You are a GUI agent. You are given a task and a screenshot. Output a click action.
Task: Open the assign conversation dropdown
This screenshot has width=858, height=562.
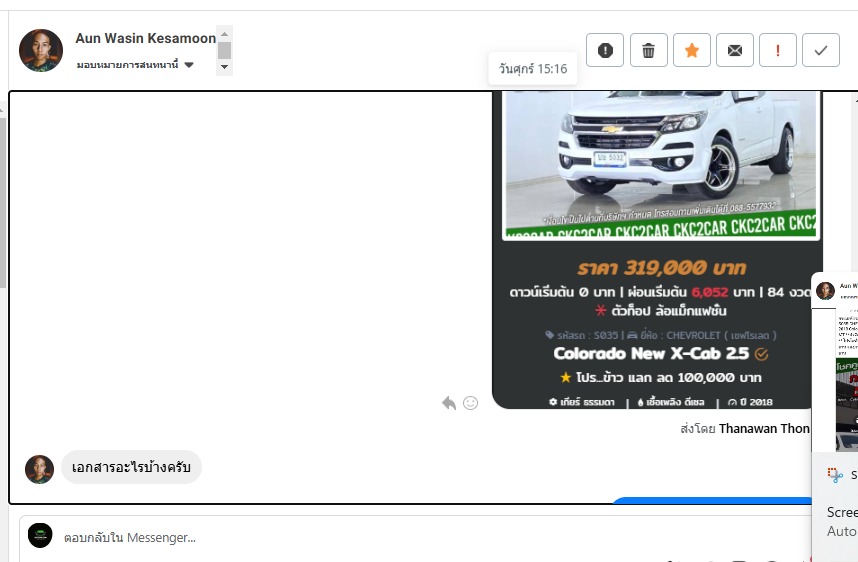coord(135,65)
